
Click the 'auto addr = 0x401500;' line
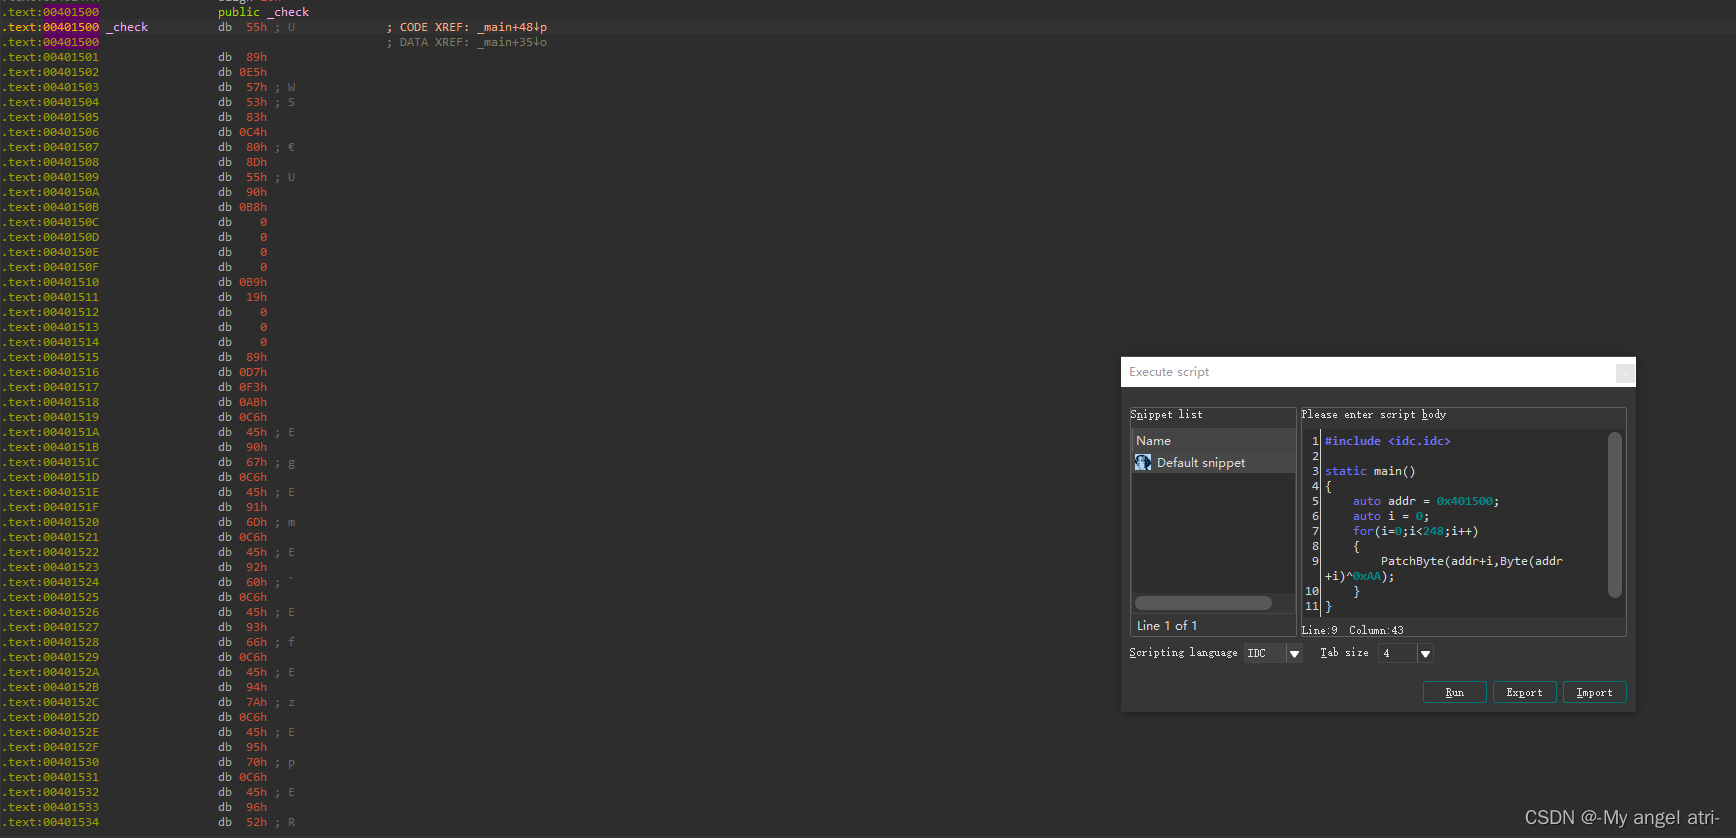[x=1426, y=501]
